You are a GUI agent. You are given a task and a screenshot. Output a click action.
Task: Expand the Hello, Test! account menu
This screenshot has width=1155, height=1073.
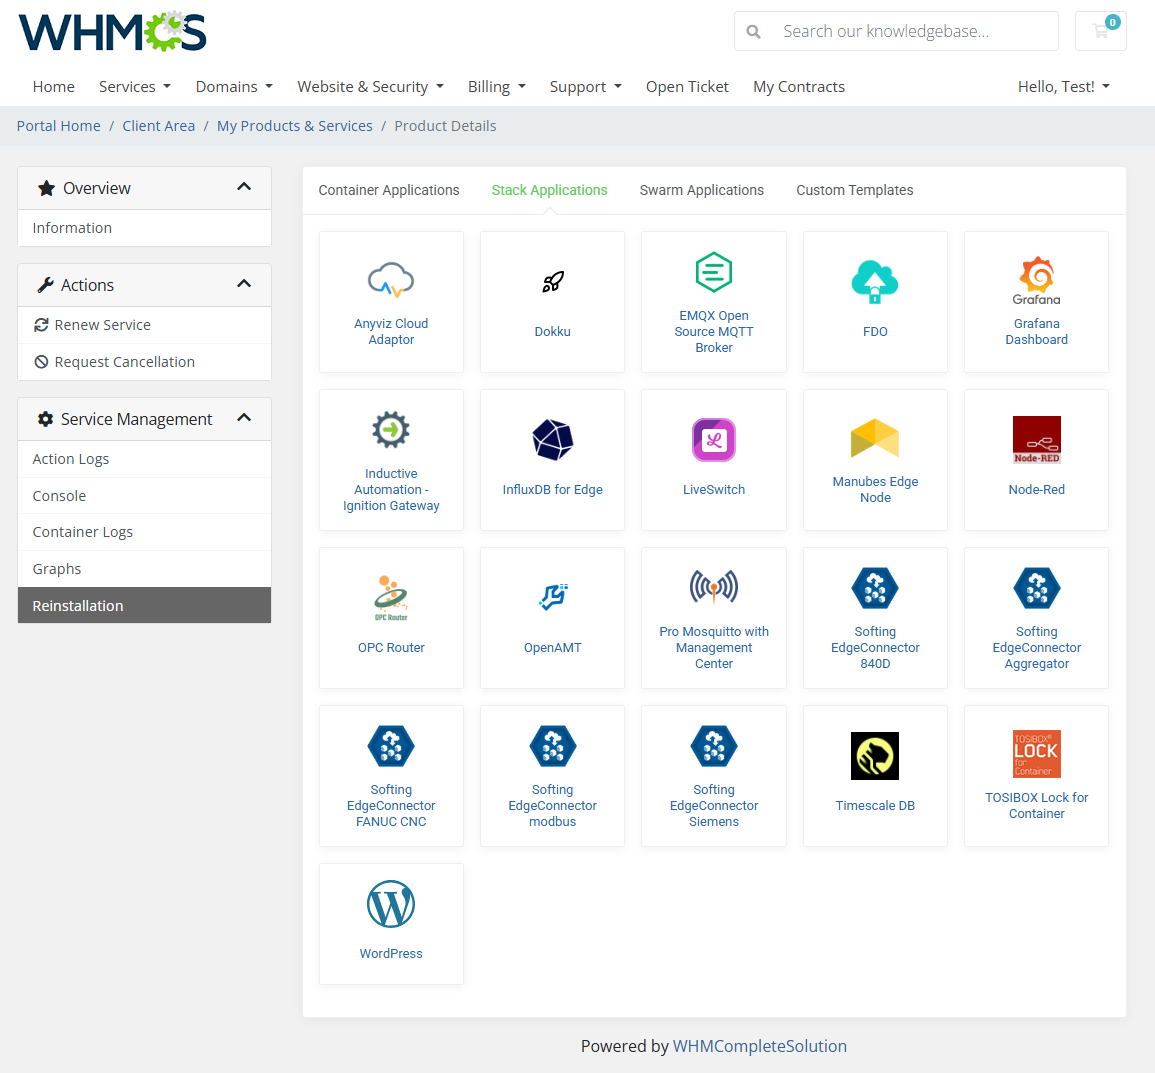point(1063,87)
